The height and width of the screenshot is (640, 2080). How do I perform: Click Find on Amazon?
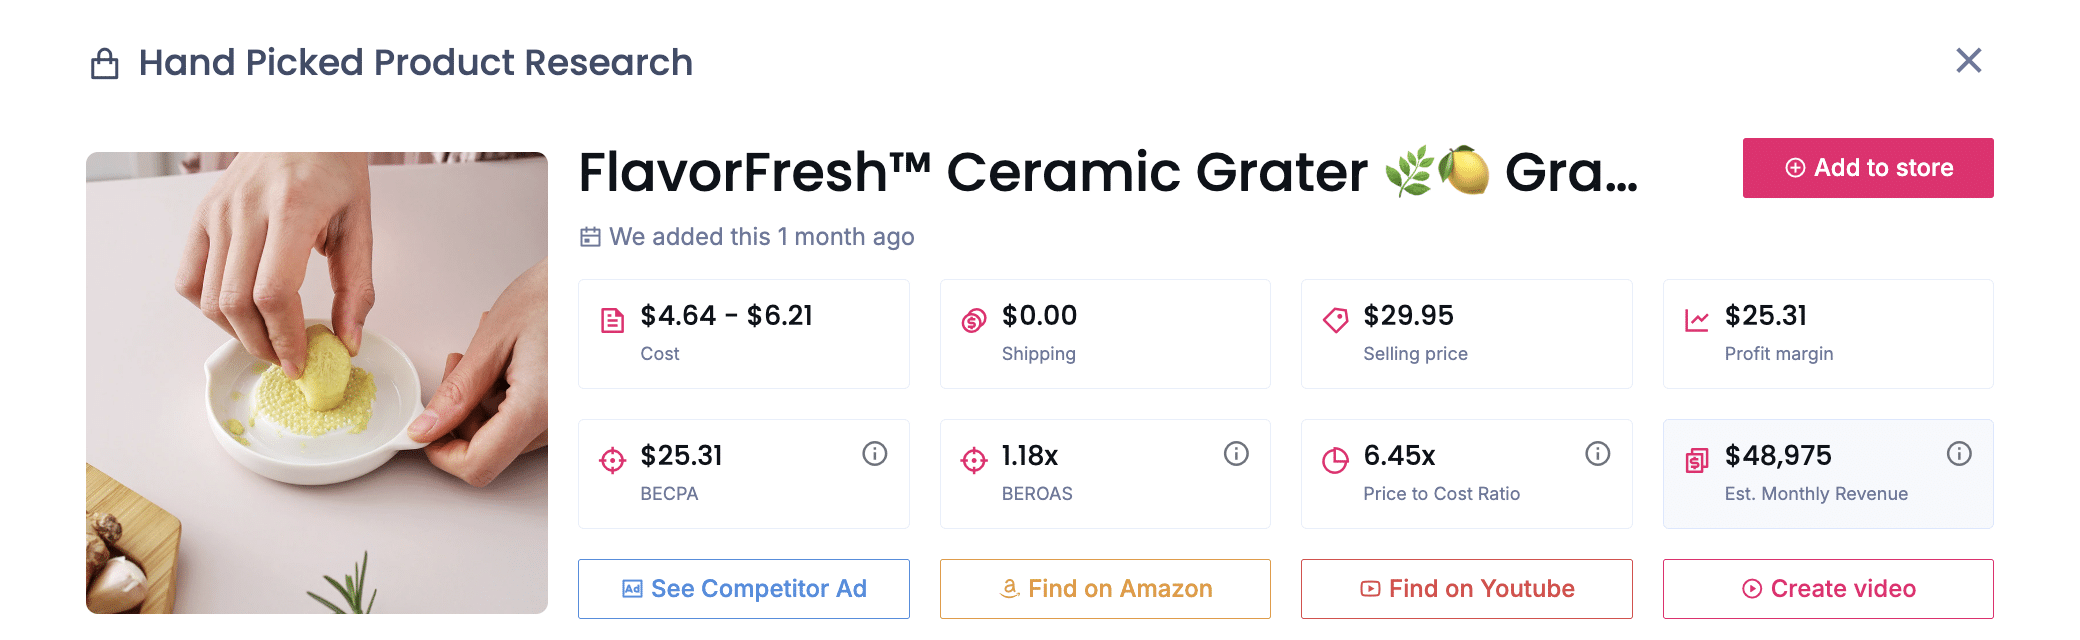[1104, 589]
